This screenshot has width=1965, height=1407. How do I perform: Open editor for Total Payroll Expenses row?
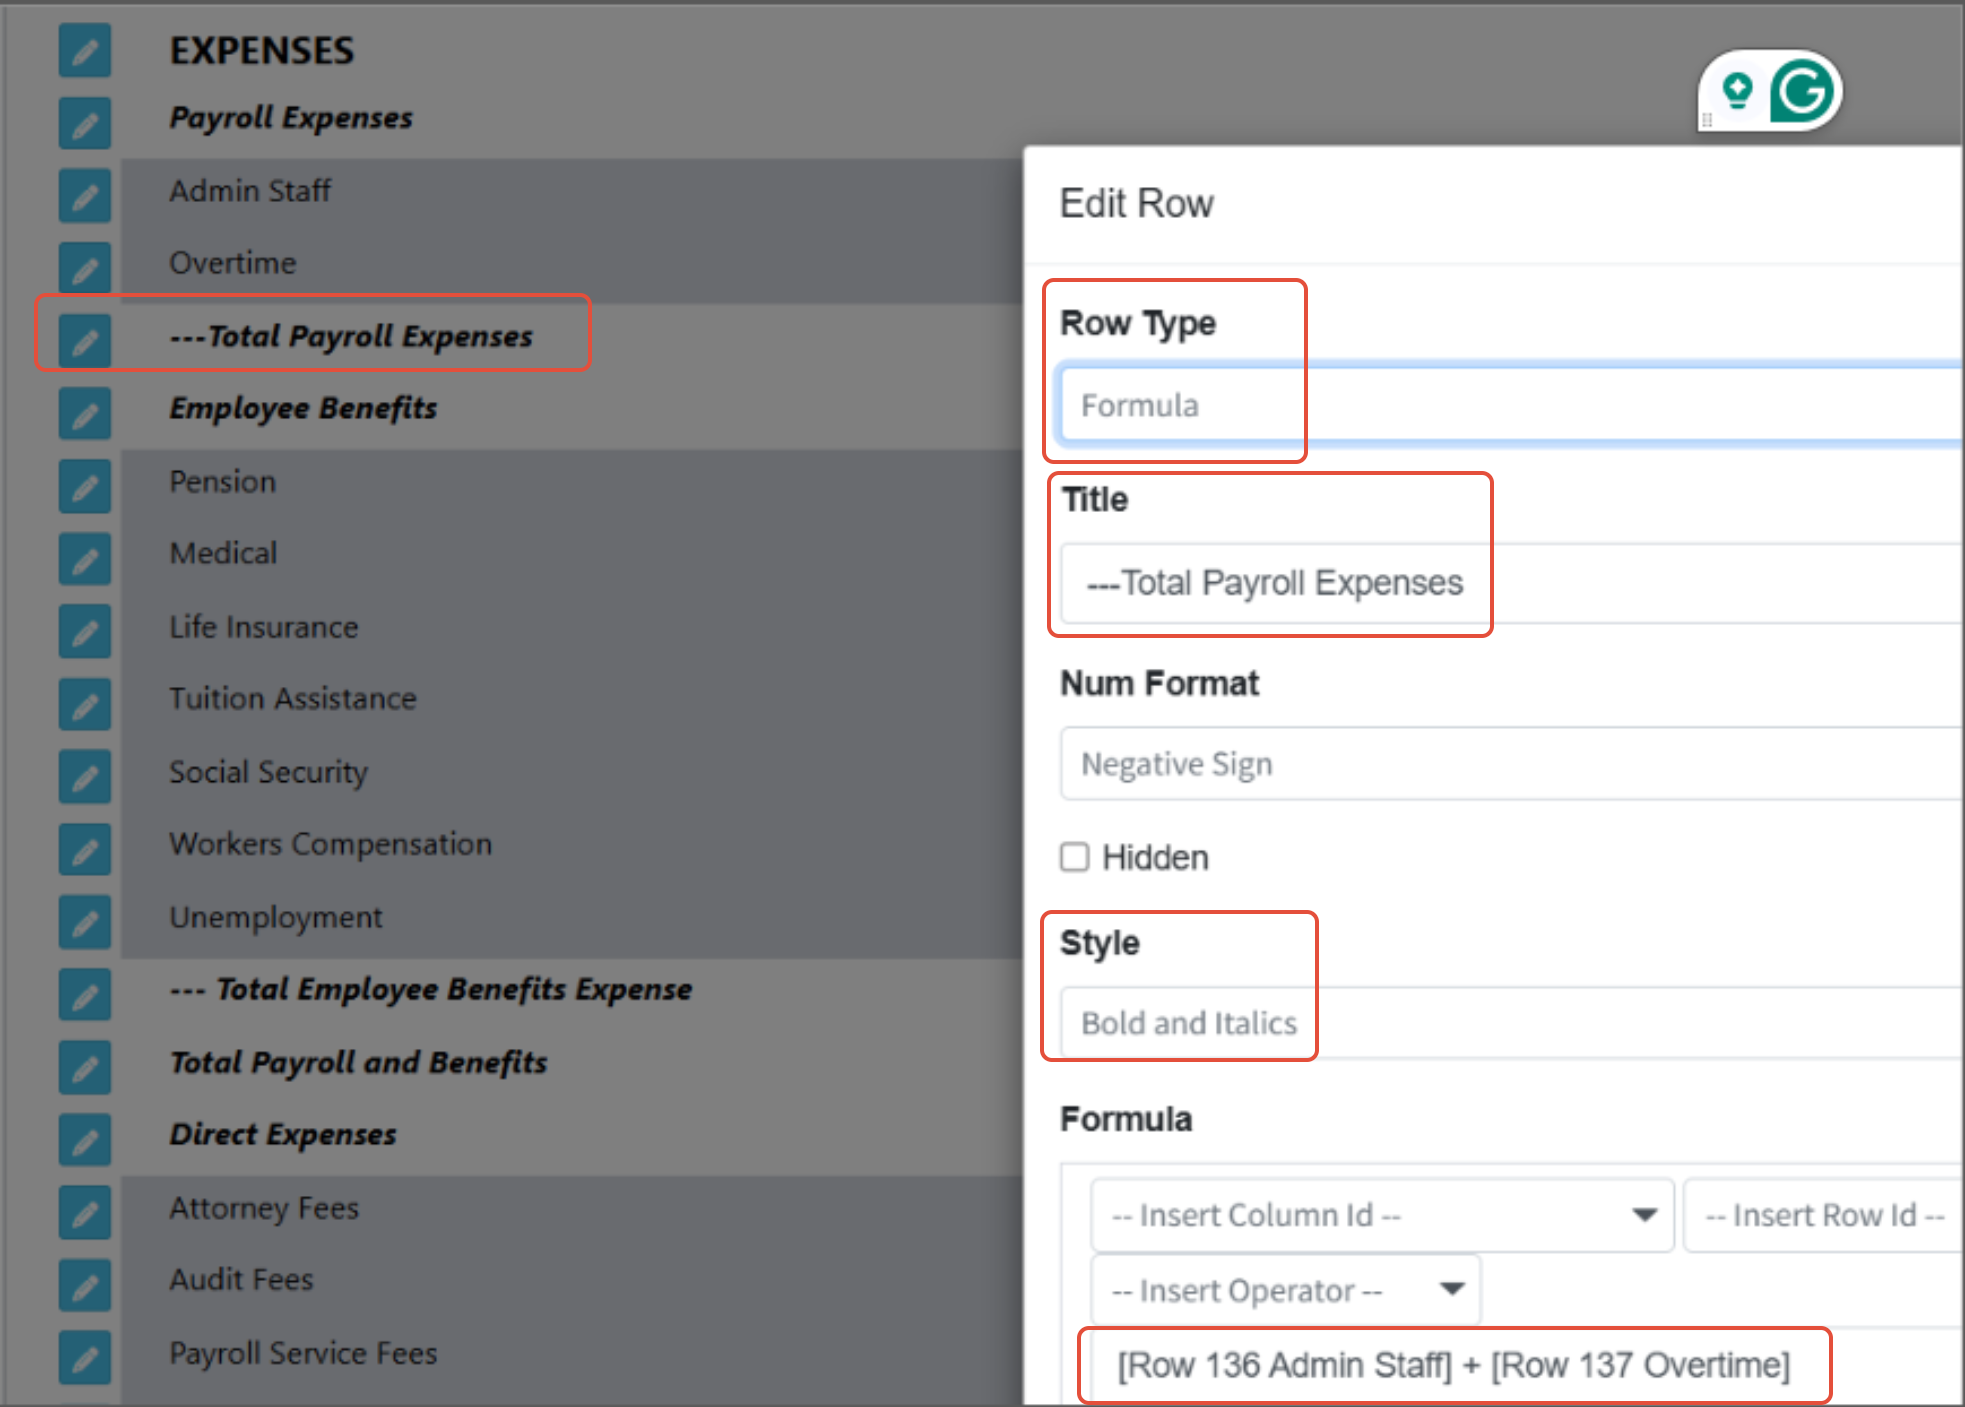click(84, 341)
